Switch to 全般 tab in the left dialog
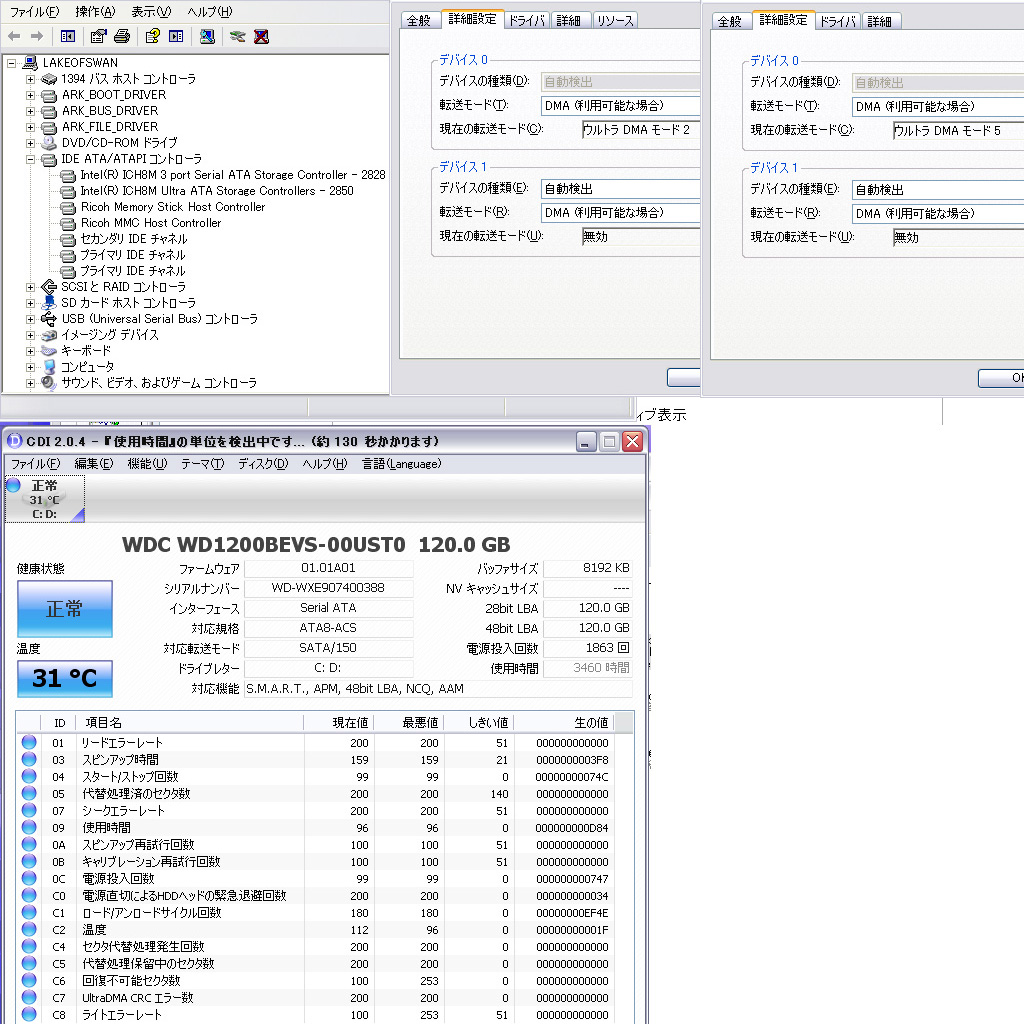The image size is (1024, 1024). click(x=419, y=21)
